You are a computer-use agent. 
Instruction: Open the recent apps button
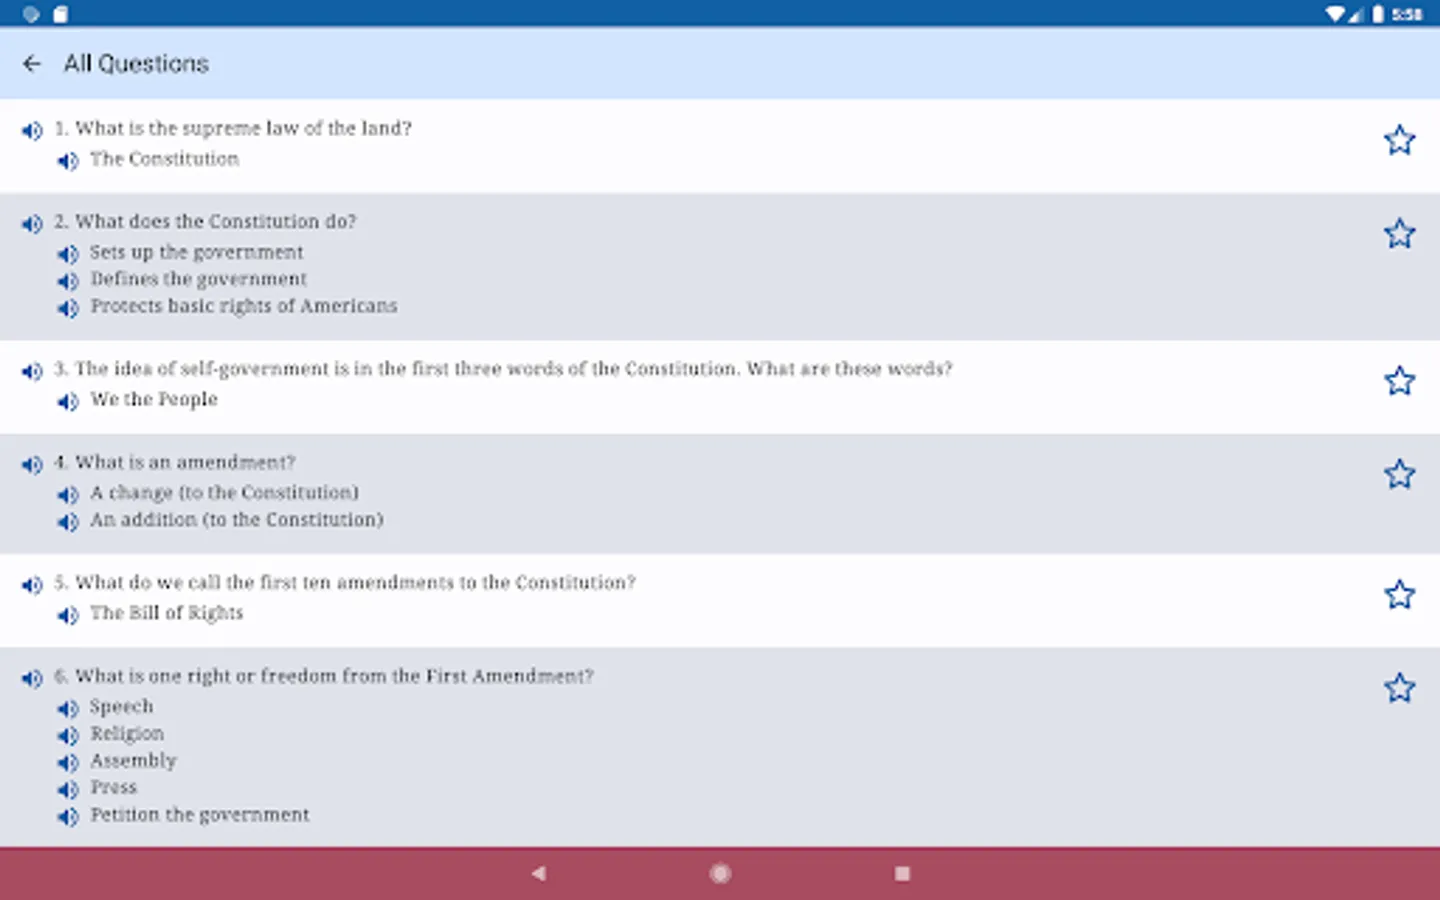(x=903, y=873)
